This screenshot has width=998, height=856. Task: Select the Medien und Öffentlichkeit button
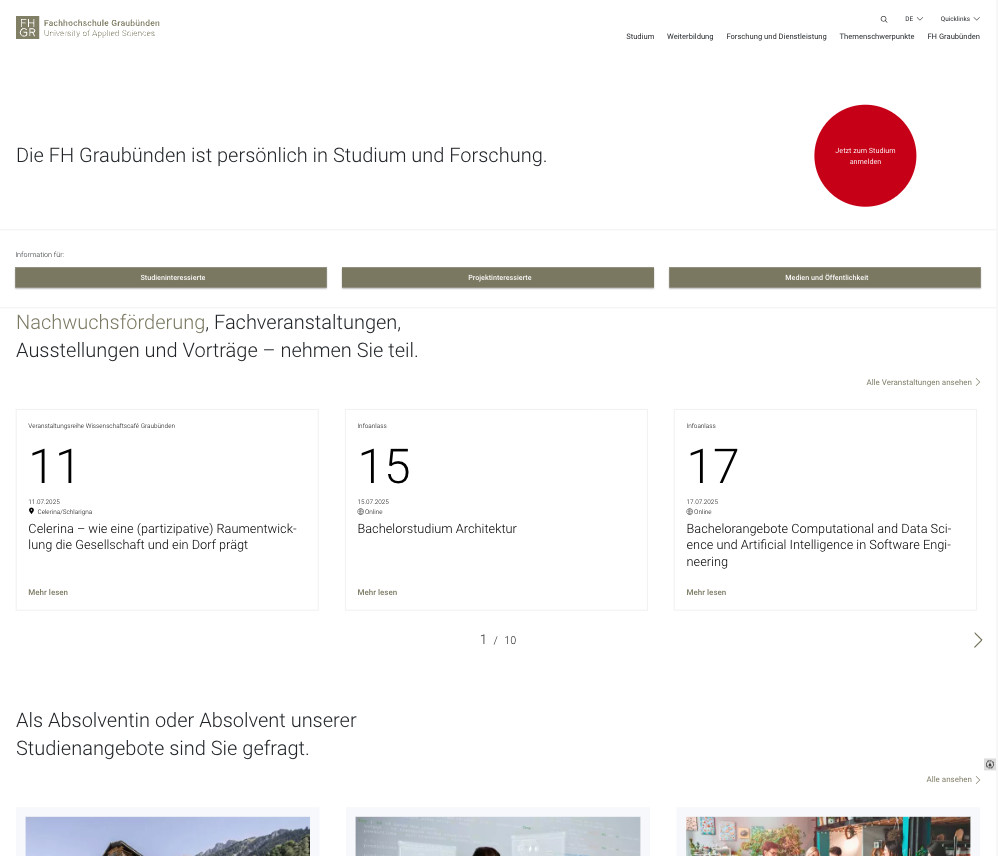tap(825, 277)
